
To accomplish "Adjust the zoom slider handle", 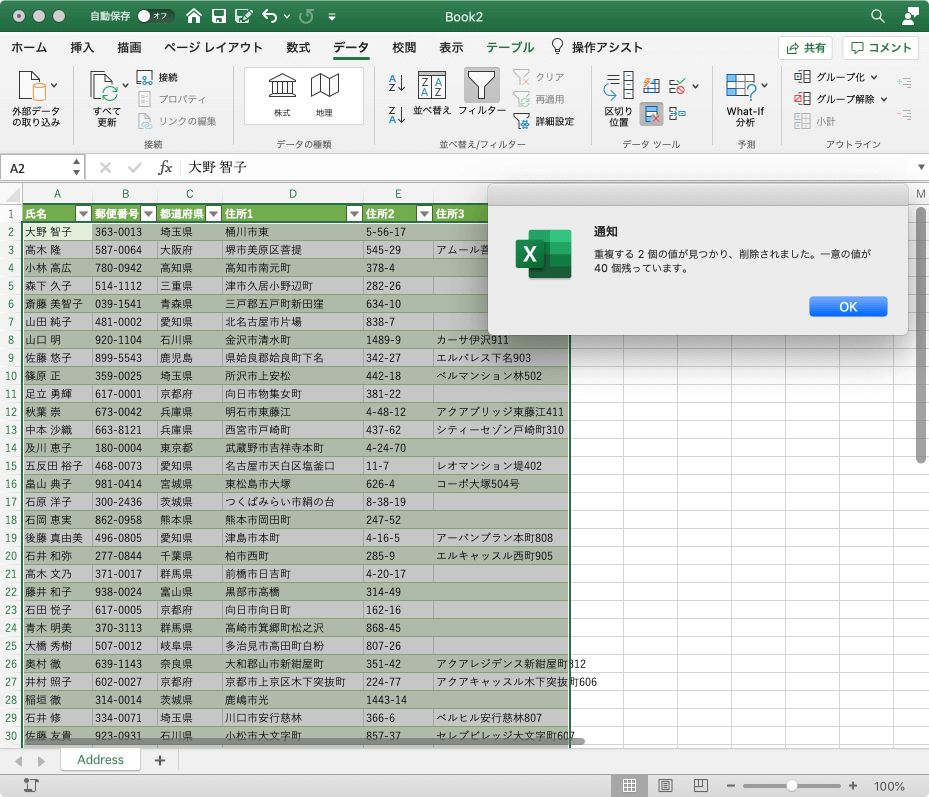I will 792,786.
